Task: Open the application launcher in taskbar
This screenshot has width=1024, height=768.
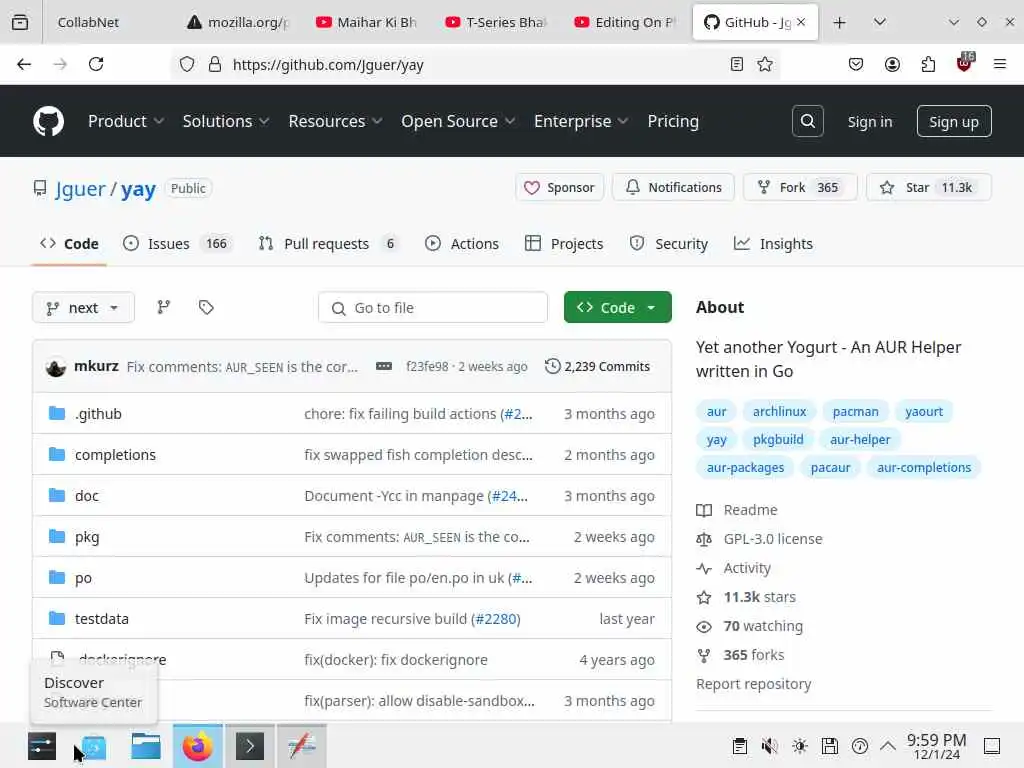Action: click(x=42, y=746)
